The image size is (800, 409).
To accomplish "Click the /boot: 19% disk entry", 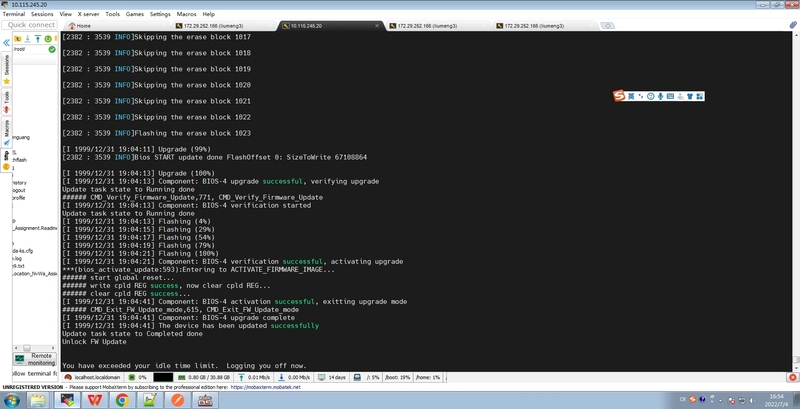I will tap(398, 377).
